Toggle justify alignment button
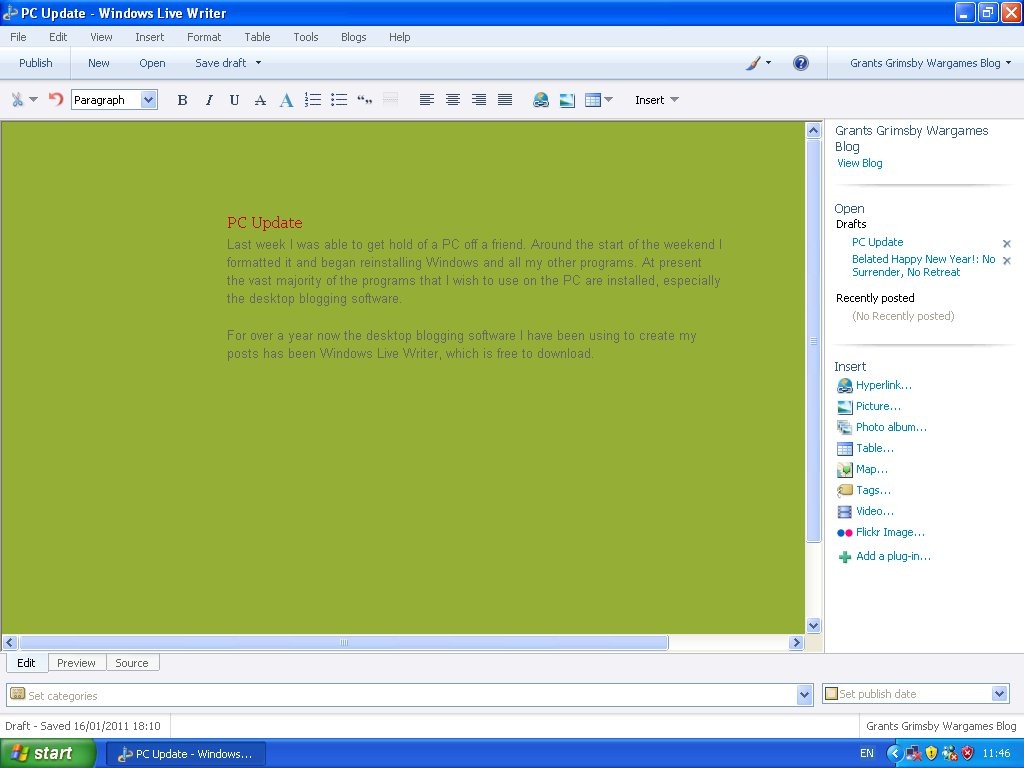 [x=505, y=100]
